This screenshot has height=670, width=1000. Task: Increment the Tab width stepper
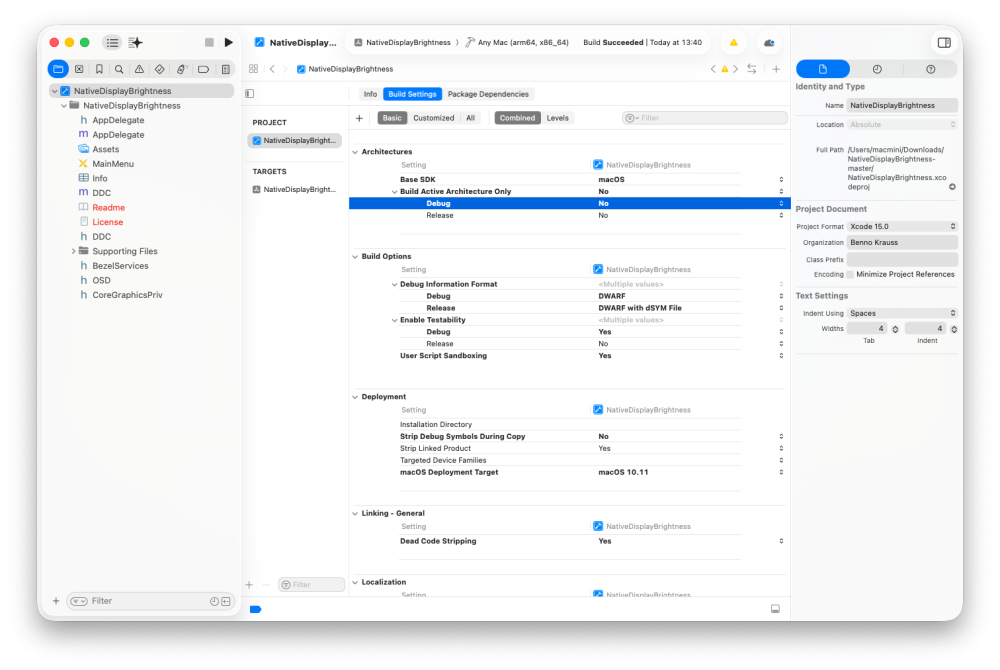point(895,326)
